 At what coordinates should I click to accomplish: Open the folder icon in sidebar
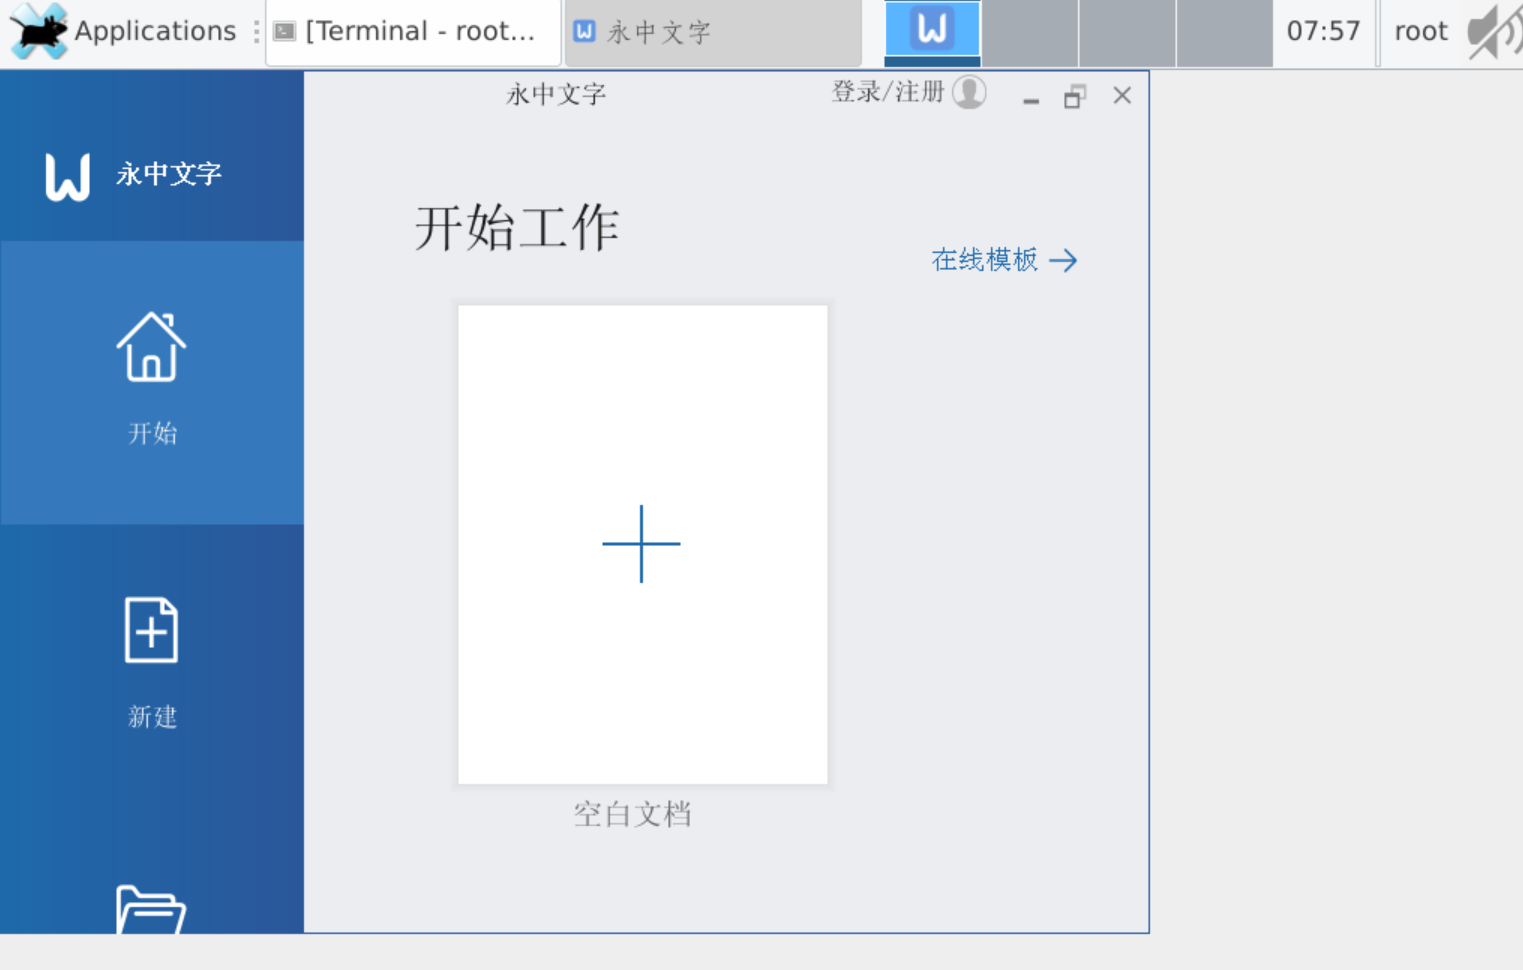pyautogui.click(x=151, y=908)
